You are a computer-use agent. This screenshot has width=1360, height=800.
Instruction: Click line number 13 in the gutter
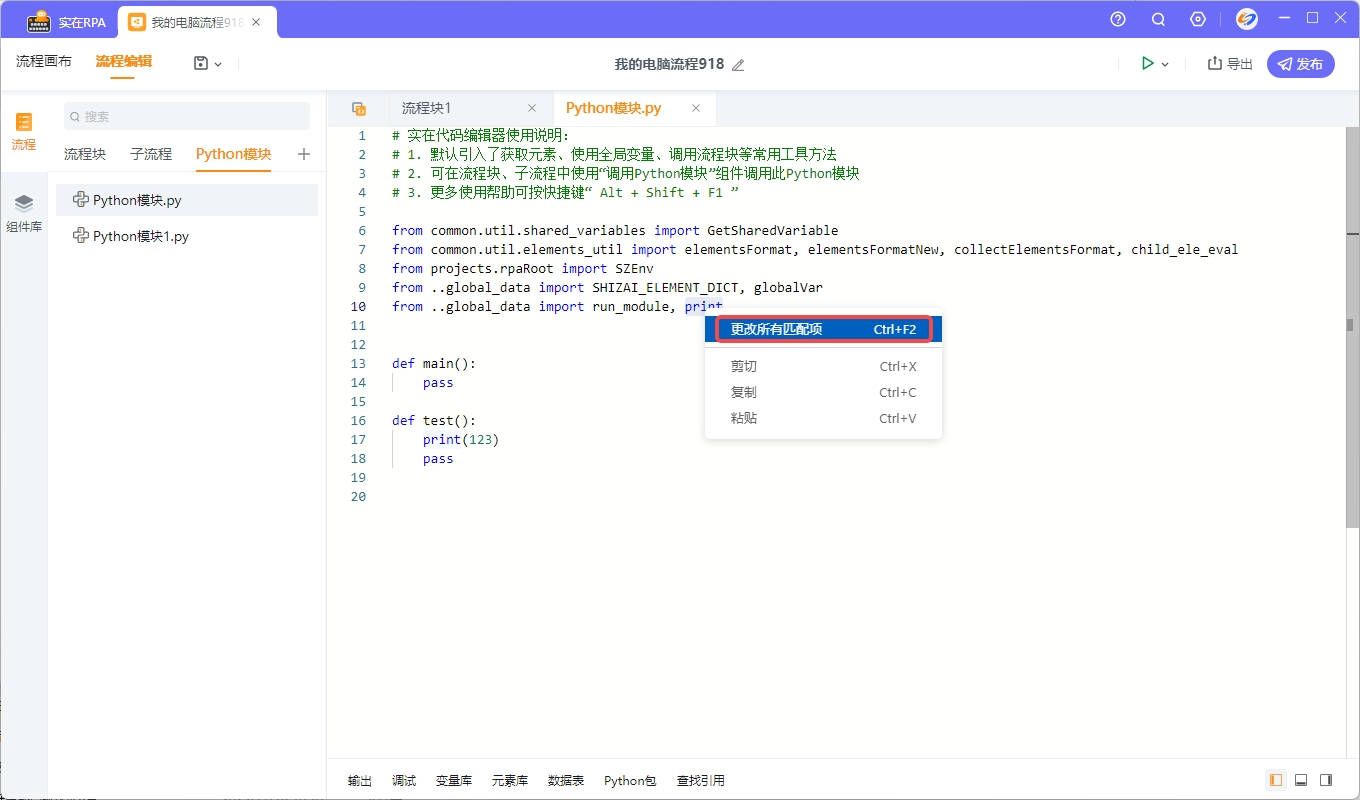(x=360, y=364)
